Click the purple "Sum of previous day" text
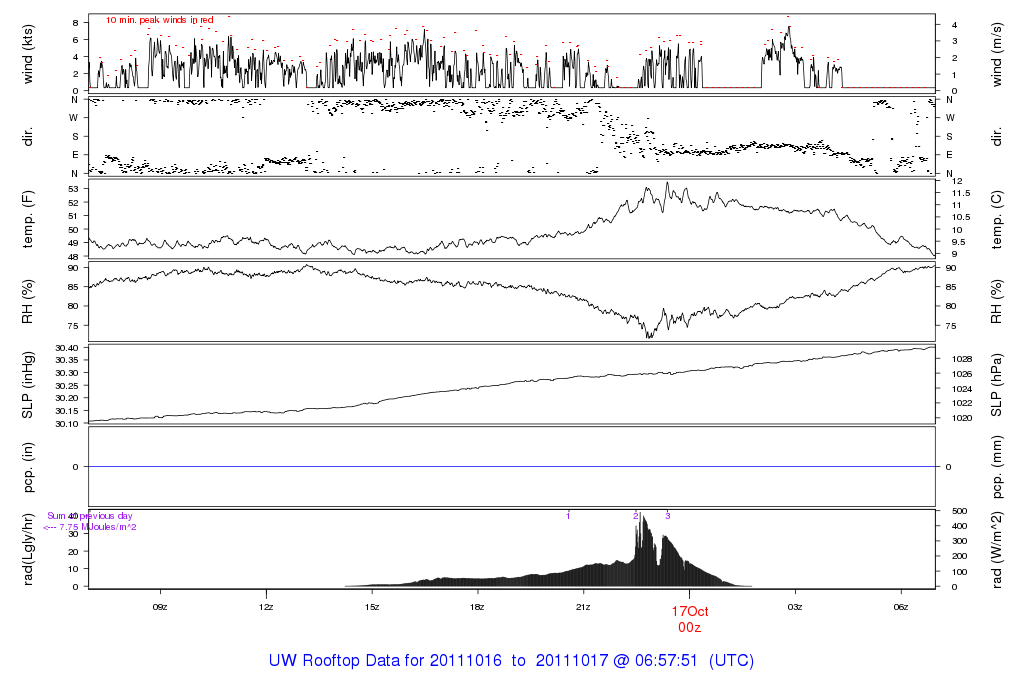The image size is (1024, 700). pos(90,516)
